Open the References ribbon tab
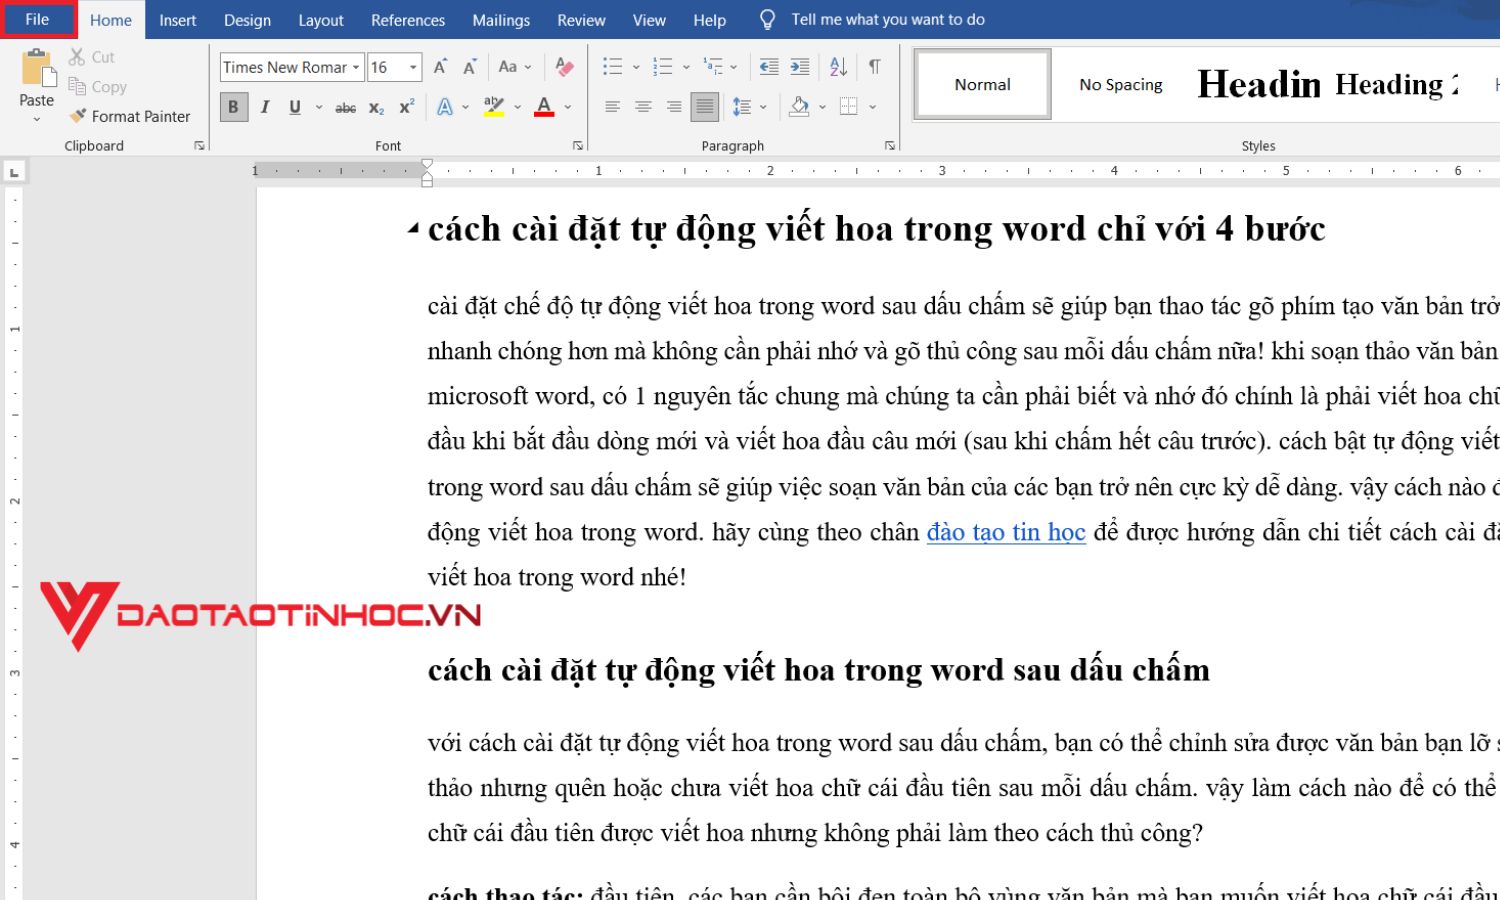Image resolution: width=1500 pixels, height=900 pixels. (x=407, y=19)
